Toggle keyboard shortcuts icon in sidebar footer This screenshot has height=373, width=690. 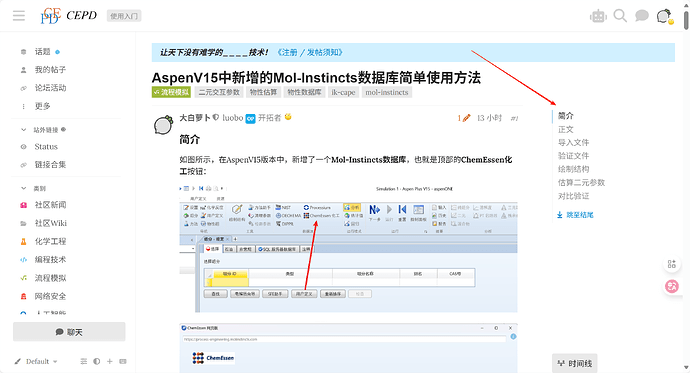tap(123, 361)
